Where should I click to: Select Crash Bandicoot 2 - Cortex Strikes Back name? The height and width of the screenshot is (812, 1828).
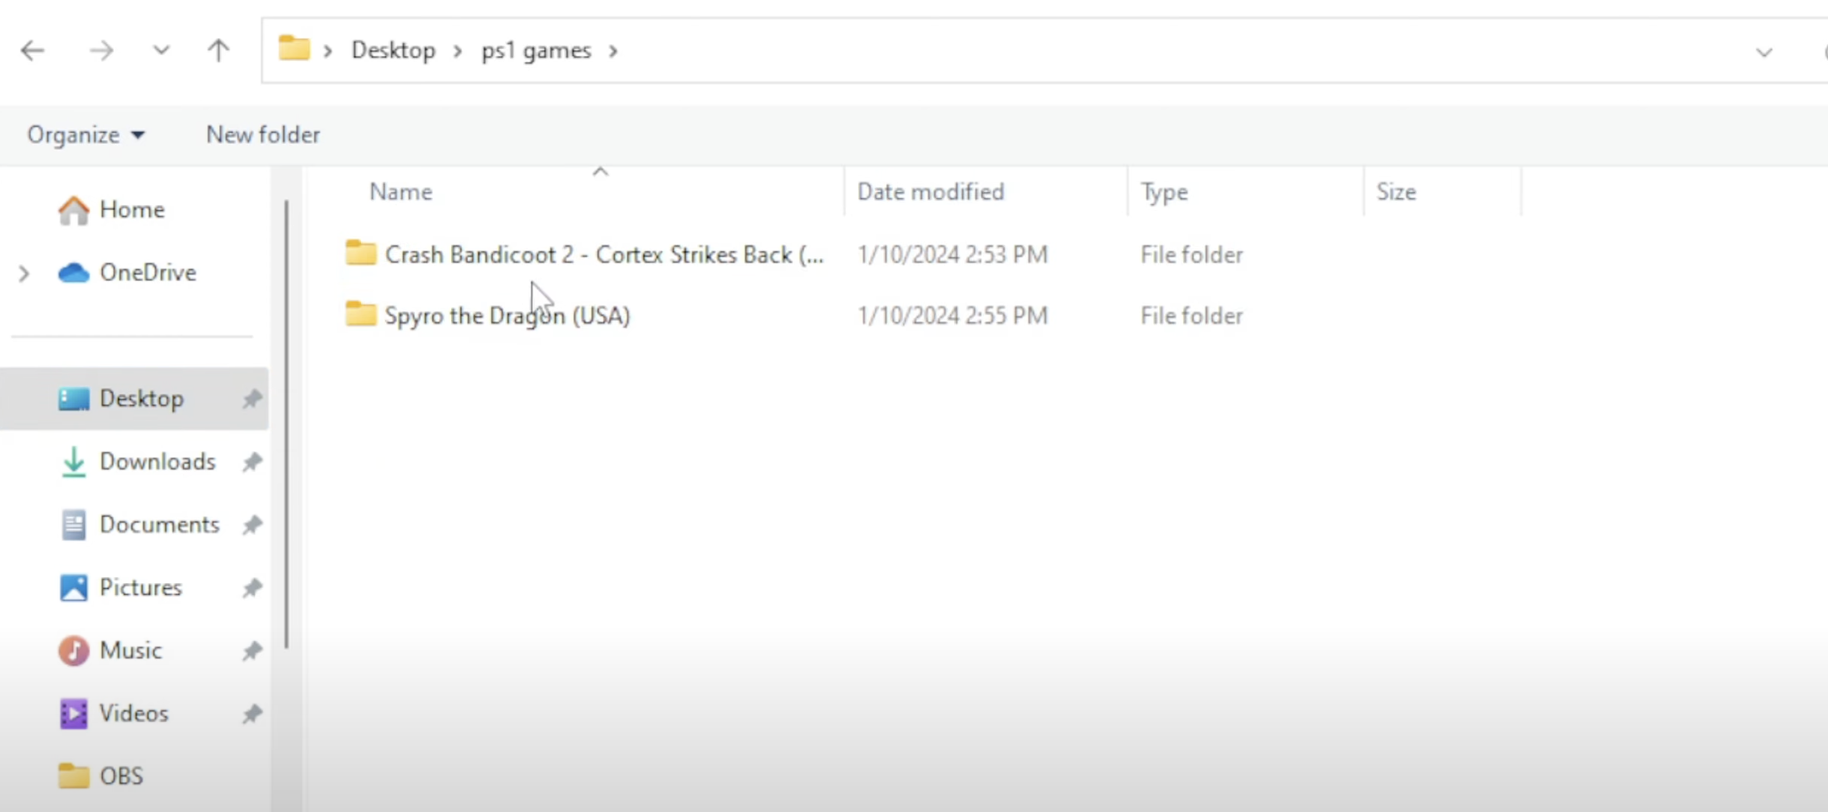coord(604,255)
